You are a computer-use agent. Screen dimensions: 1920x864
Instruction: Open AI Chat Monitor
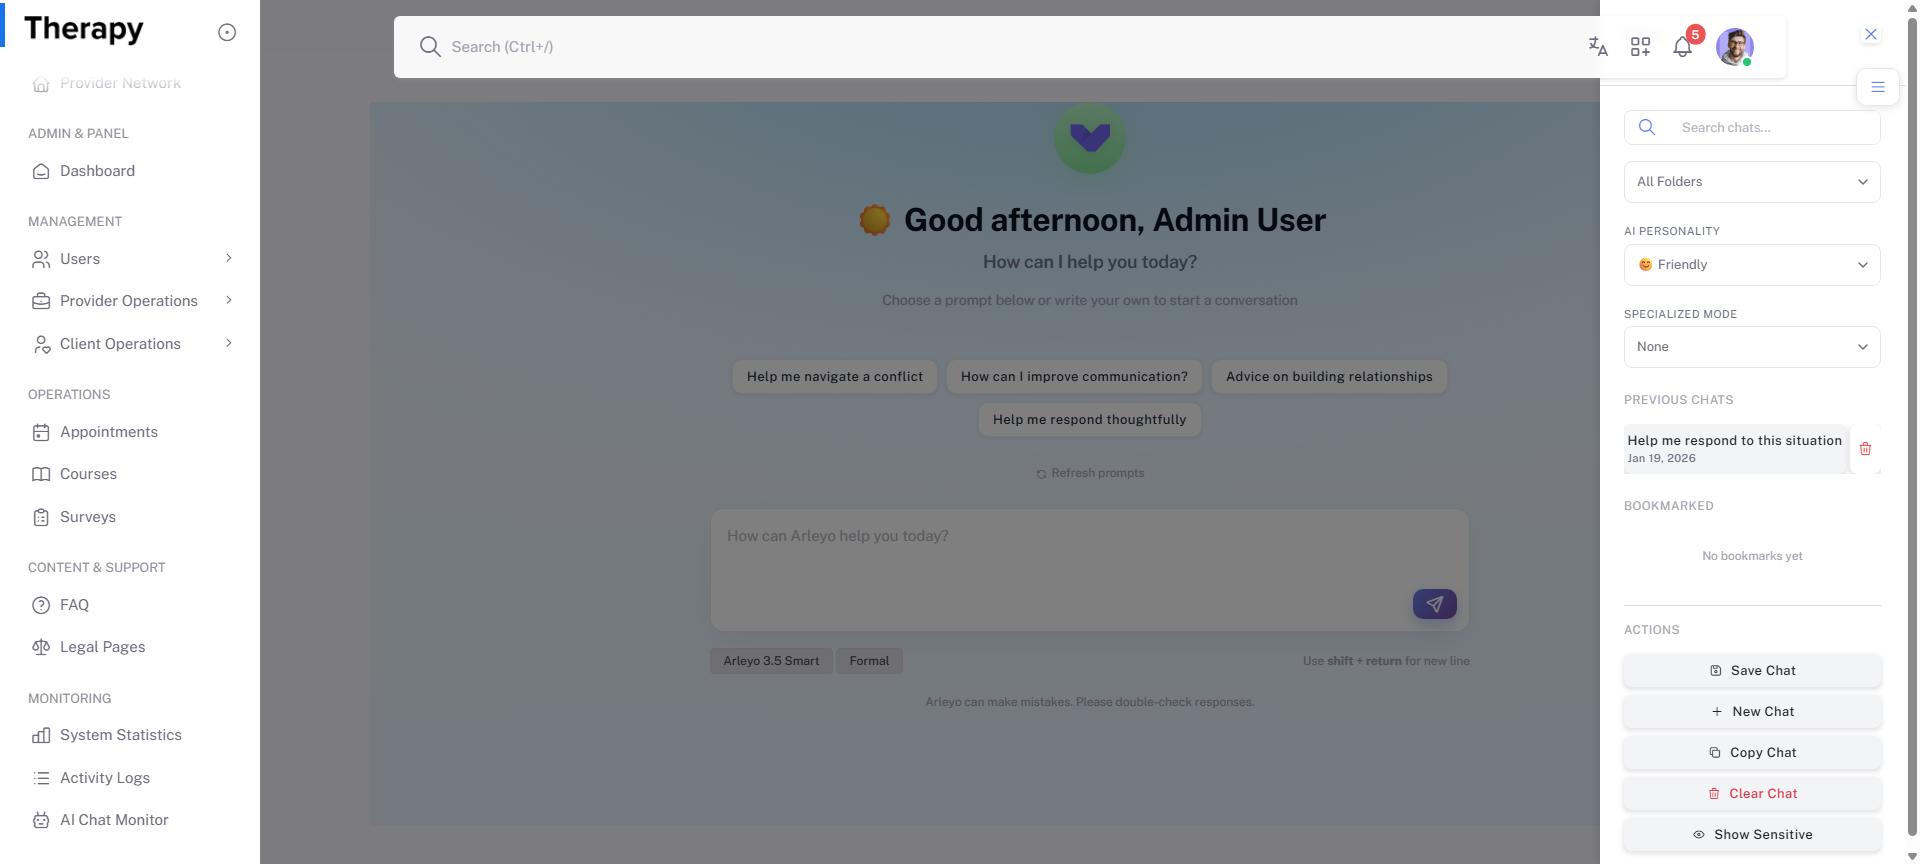coord(130,820)
